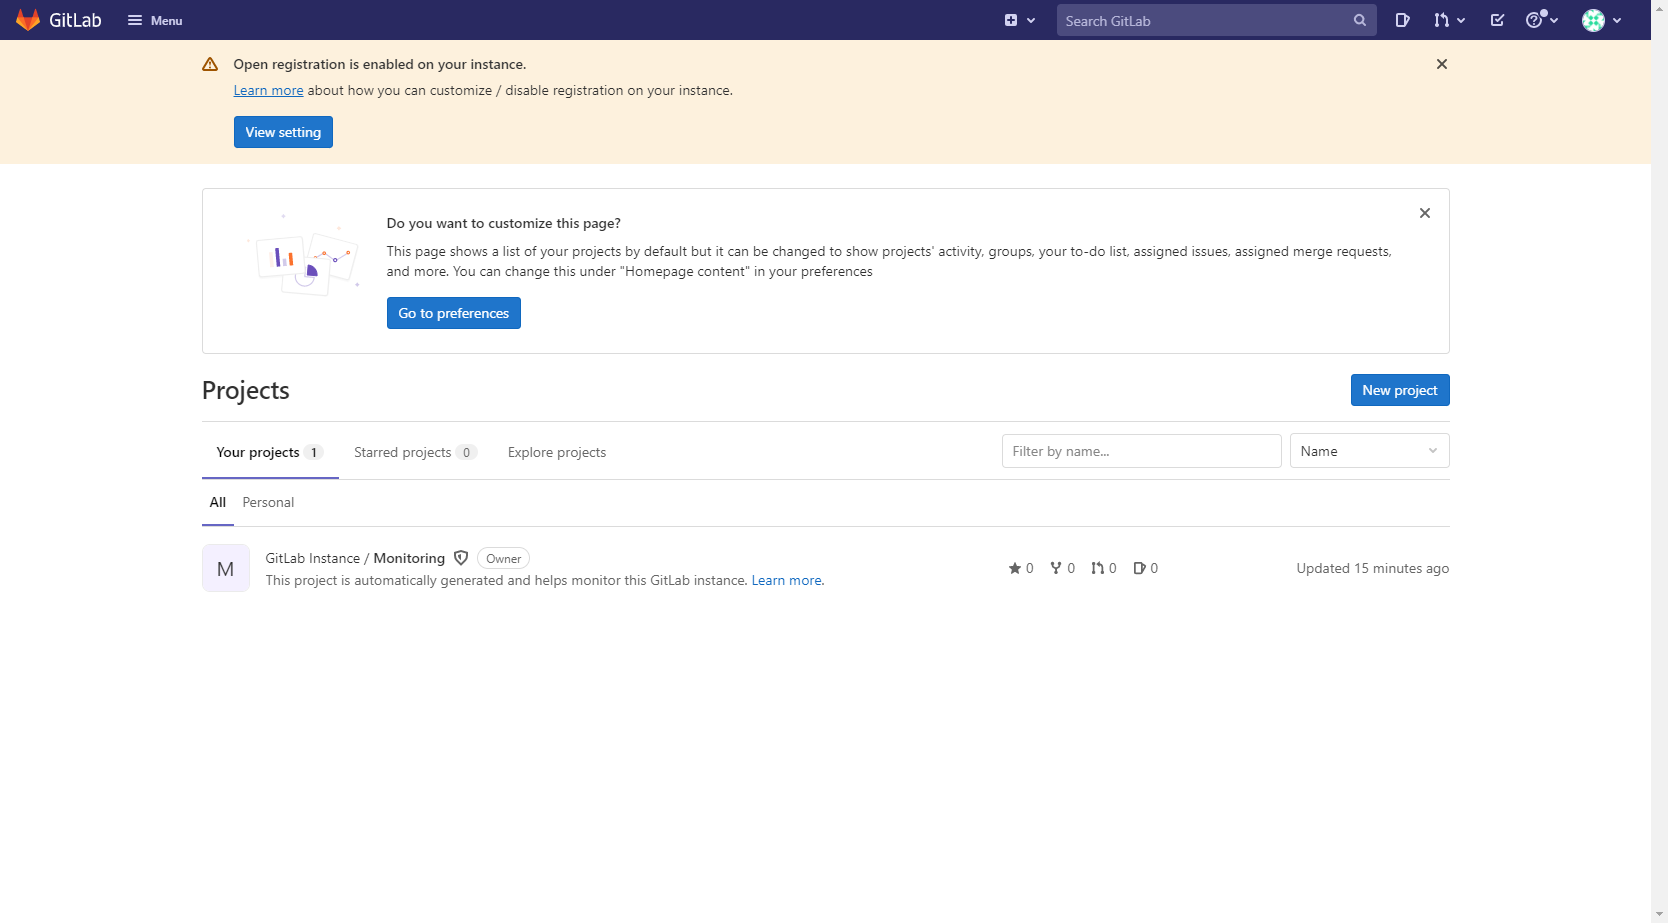Click the help question mark icon
1668x923 pixels.
1535,20
